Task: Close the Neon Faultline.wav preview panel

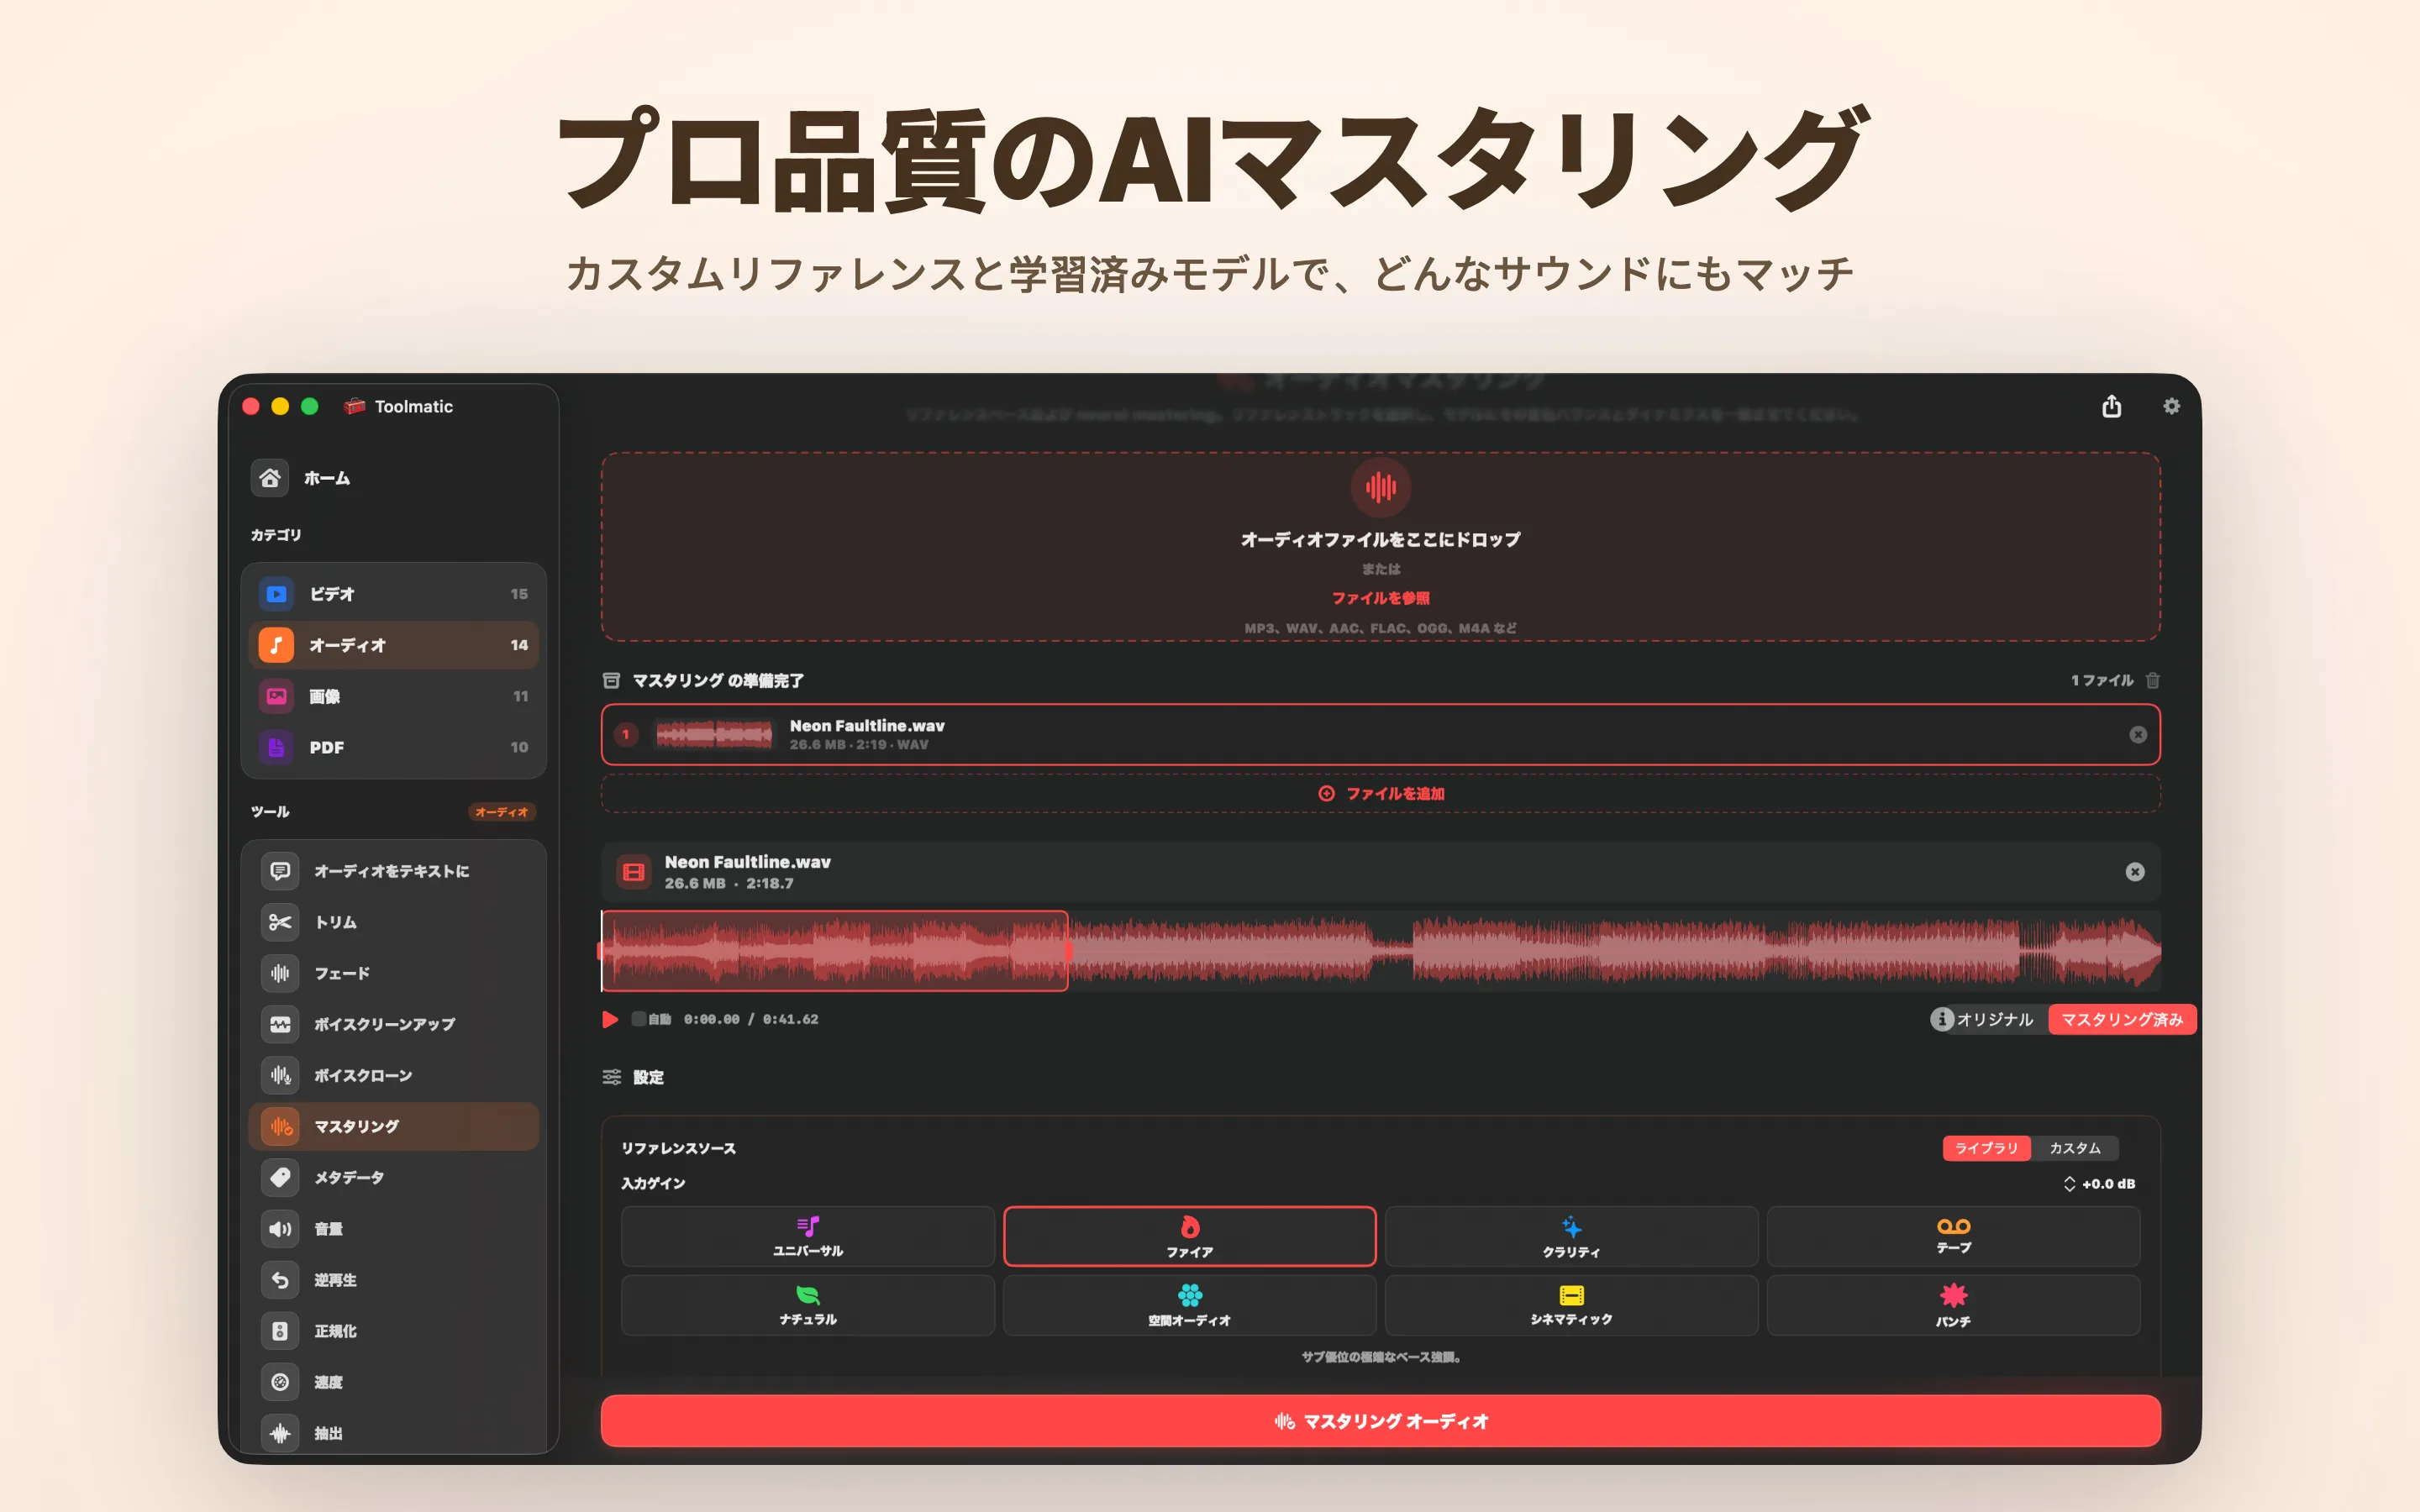Action: [2134, 872]
